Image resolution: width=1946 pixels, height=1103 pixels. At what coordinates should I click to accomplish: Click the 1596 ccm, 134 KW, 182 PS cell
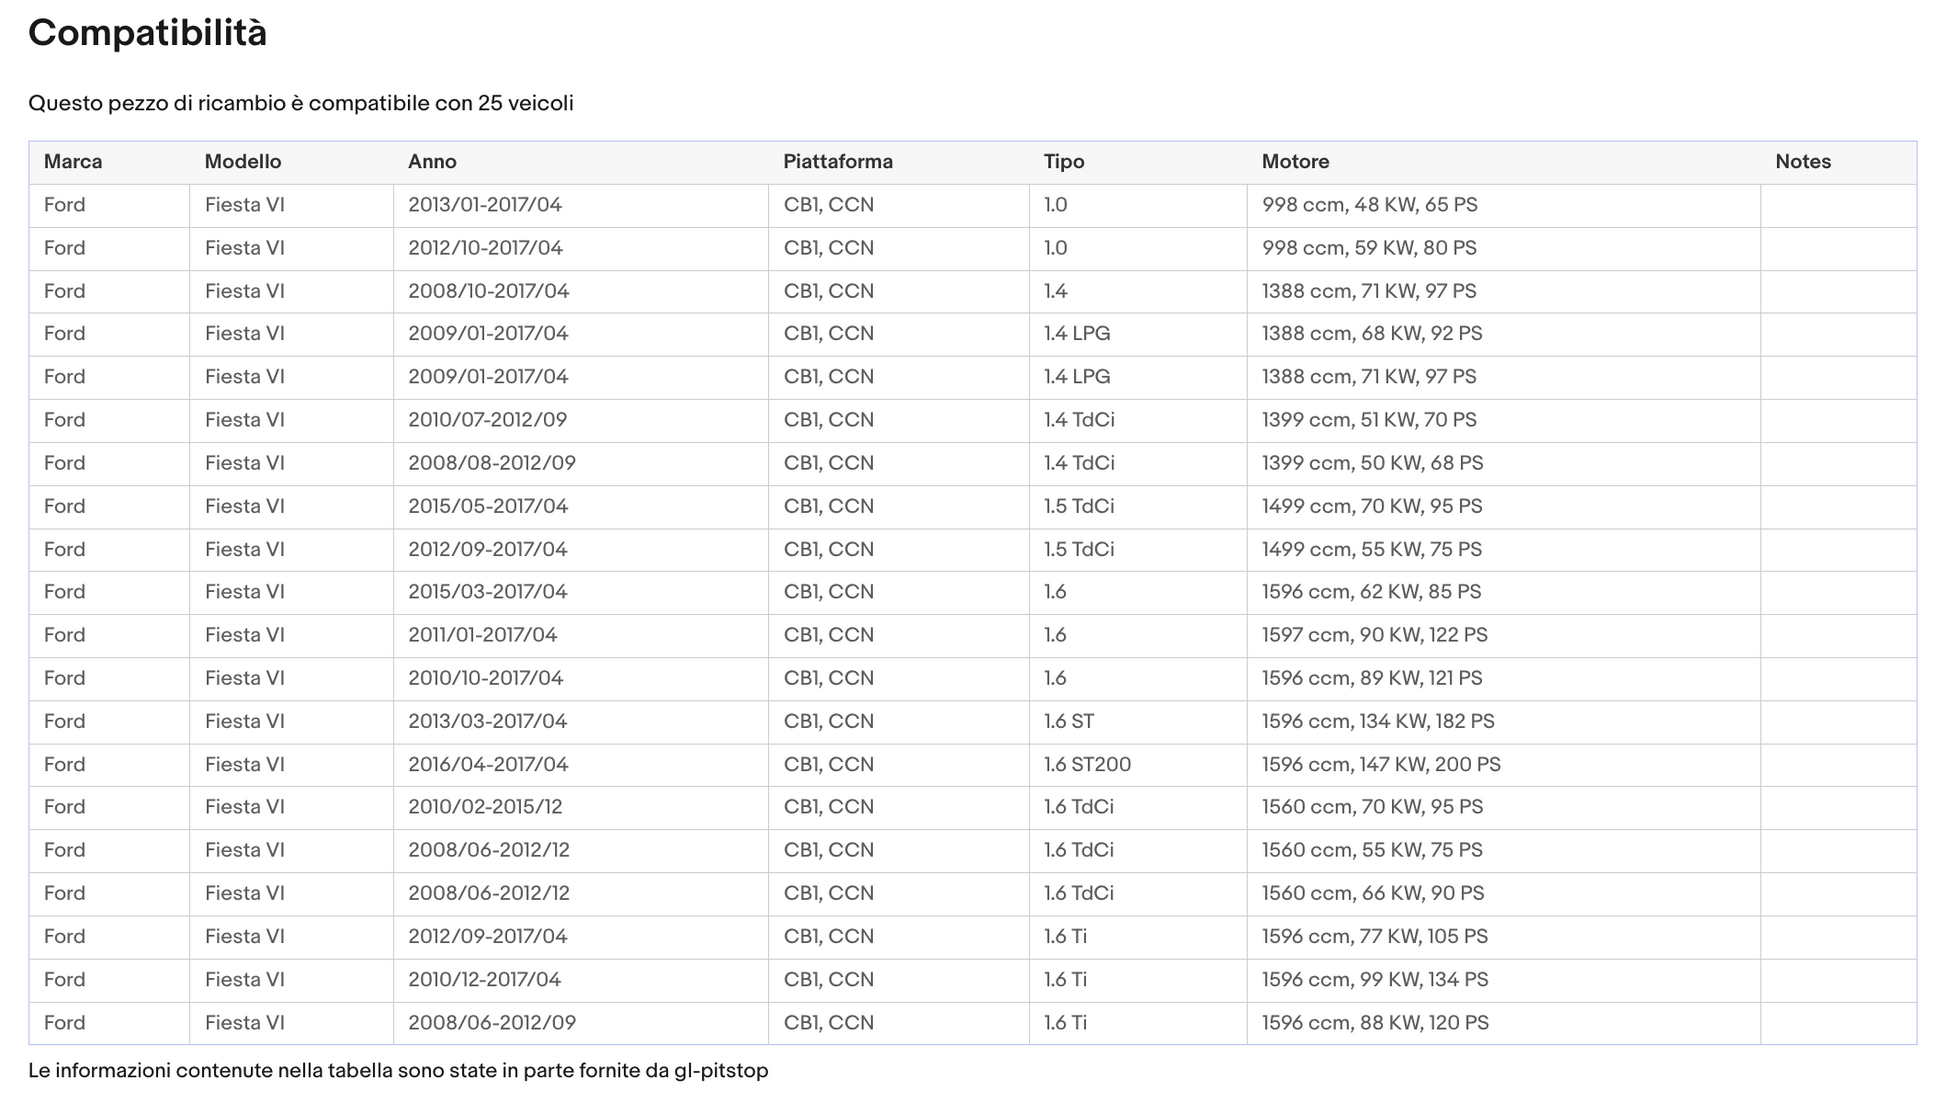(x=1378, y=722)
